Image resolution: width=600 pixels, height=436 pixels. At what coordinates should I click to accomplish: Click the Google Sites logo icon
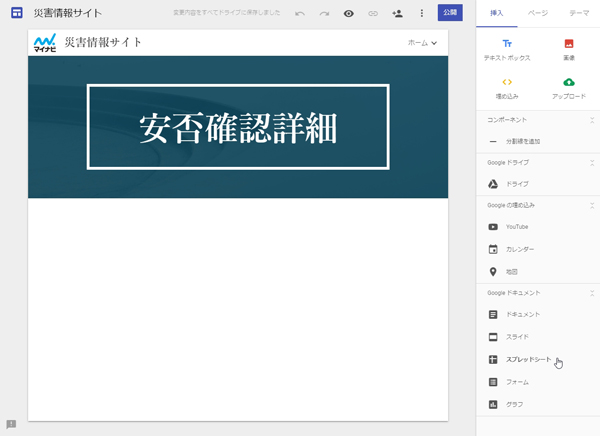[x=16, y=13]
